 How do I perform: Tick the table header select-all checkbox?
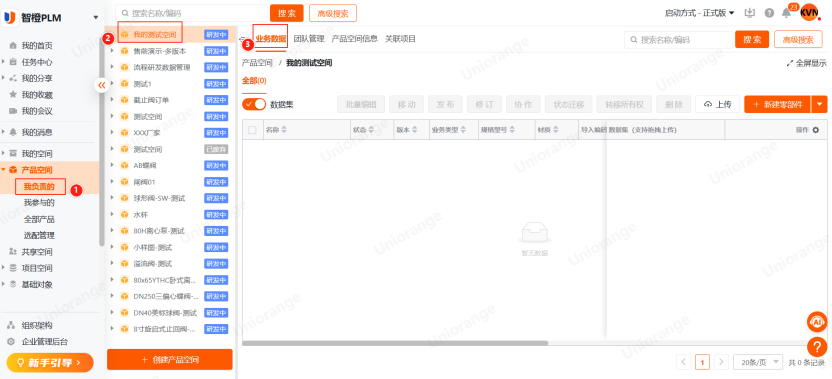tap(252, 130)
